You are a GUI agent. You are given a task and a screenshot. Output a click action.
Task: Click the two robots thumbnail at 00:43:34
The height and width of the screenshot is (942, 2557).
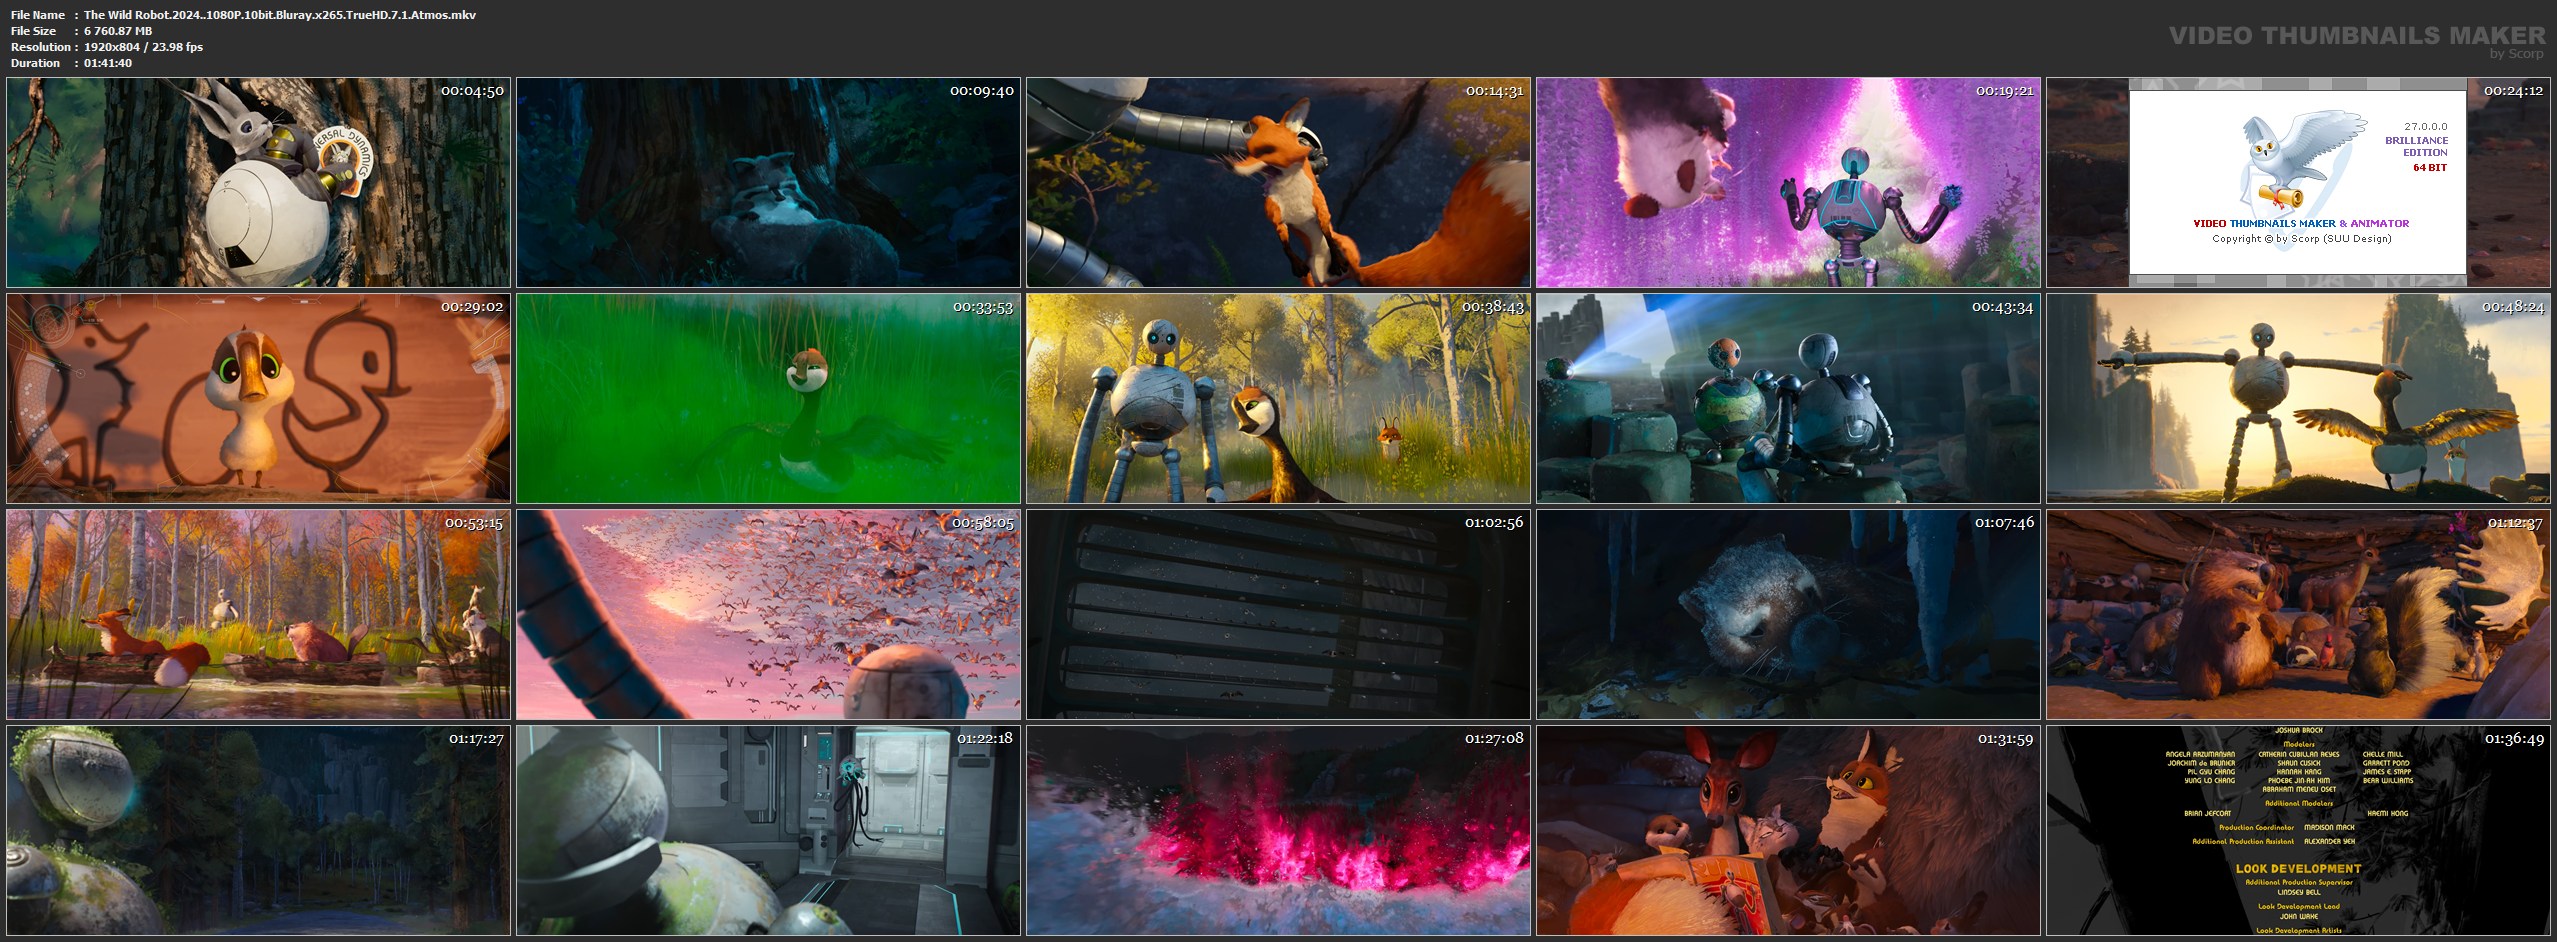coord(1788,398)
